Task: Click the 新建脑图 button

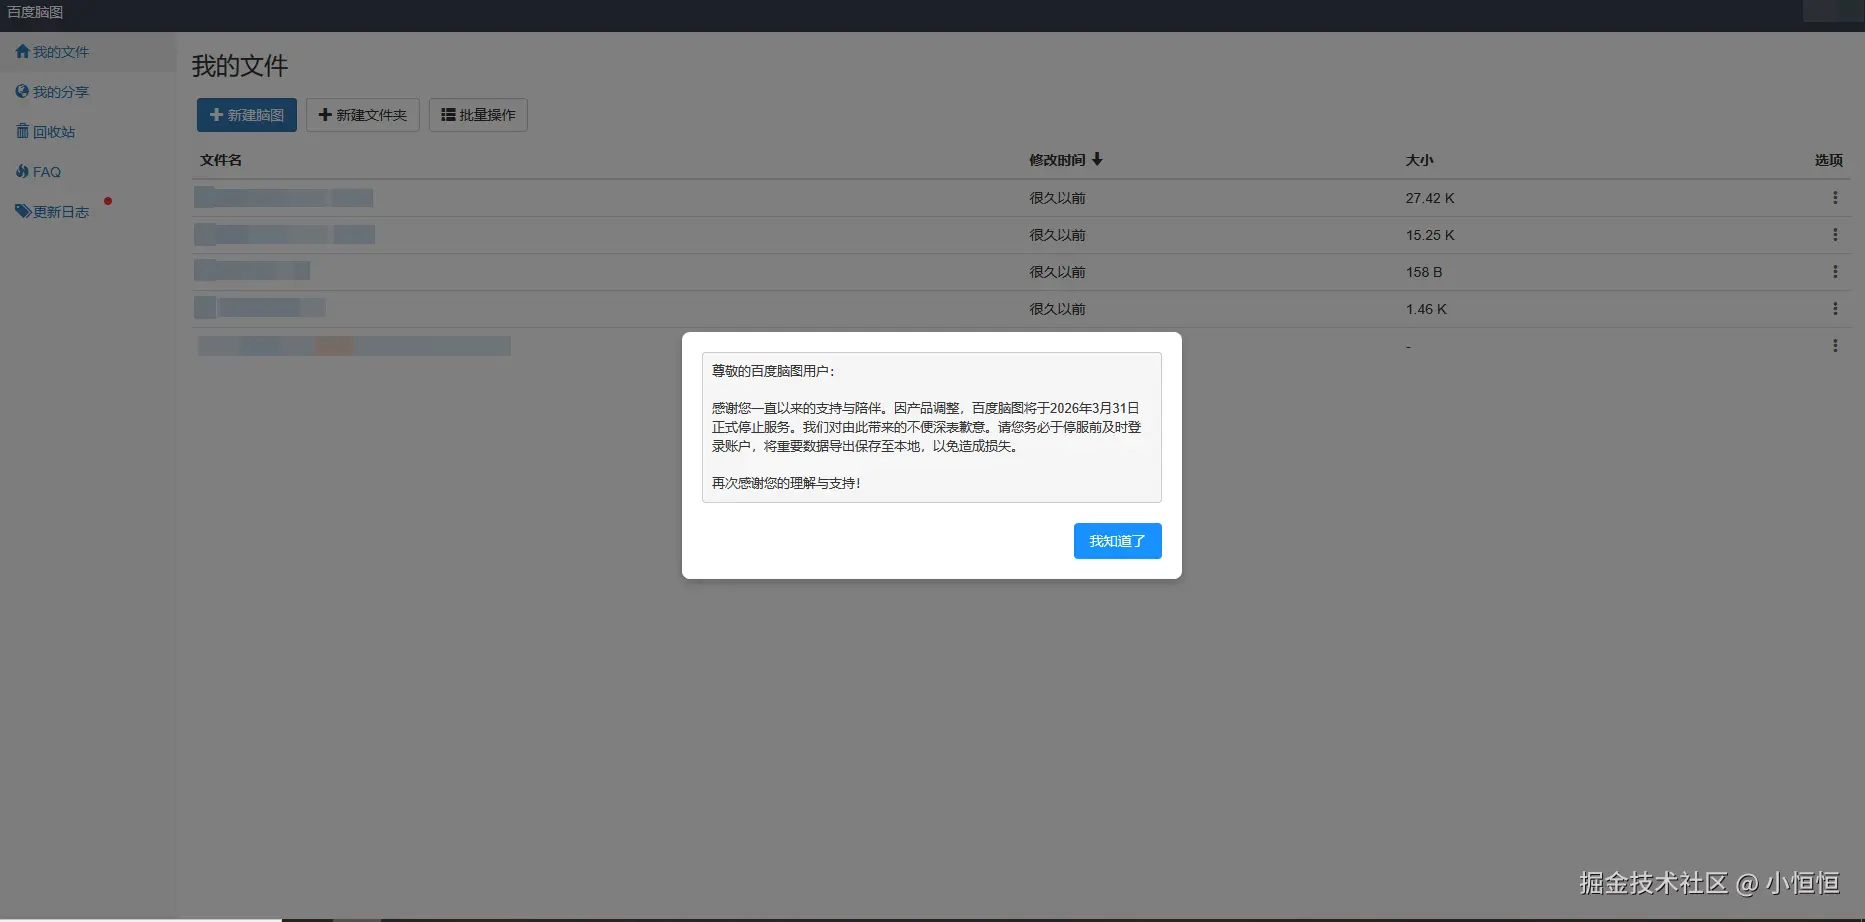Action: tap(247, 114)
